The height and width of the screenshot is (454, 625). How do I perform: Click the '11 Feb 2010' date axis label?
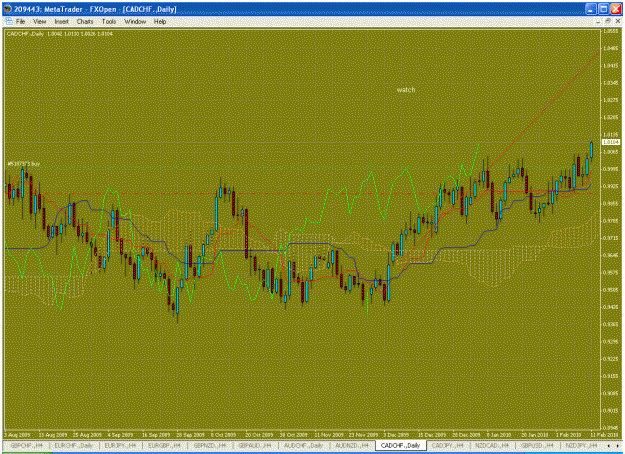tap(605, 434)
